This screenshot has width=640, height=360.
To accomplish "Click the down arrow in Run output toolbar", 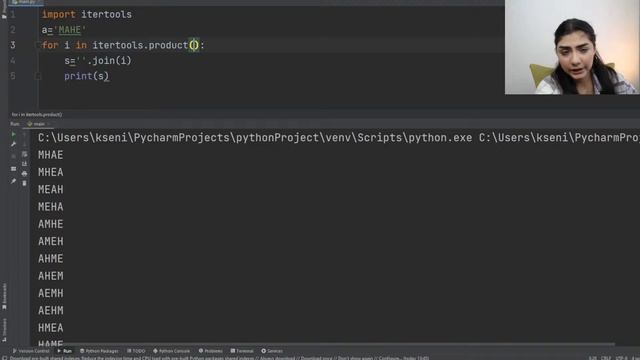I will (24, 144).
